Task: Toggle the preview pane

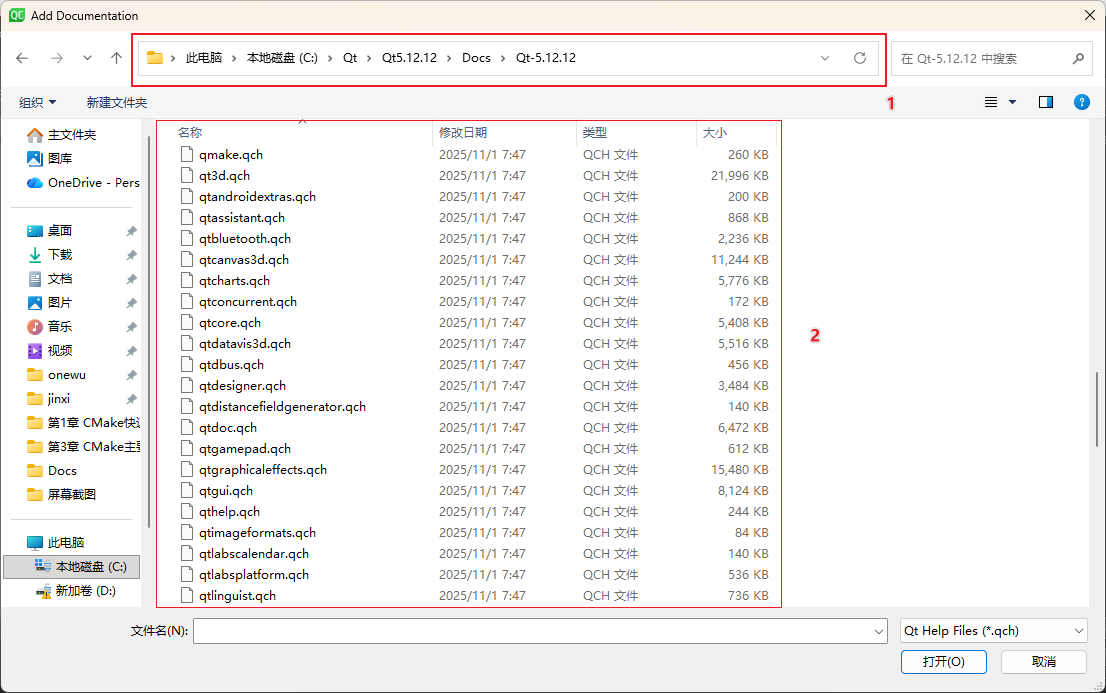Action: pyautogui.click(x=1046, y=102)
